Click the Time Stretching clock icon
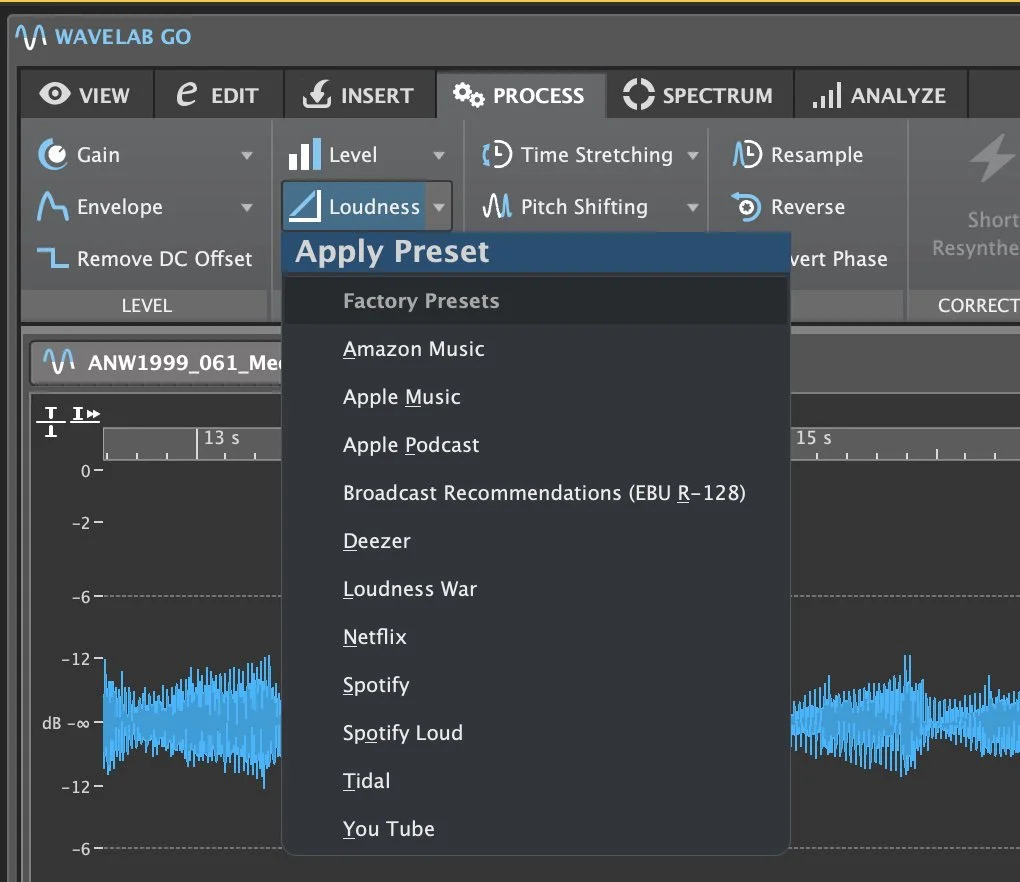Viewport: 1020px width, 882px height. (x=497, y=155)
